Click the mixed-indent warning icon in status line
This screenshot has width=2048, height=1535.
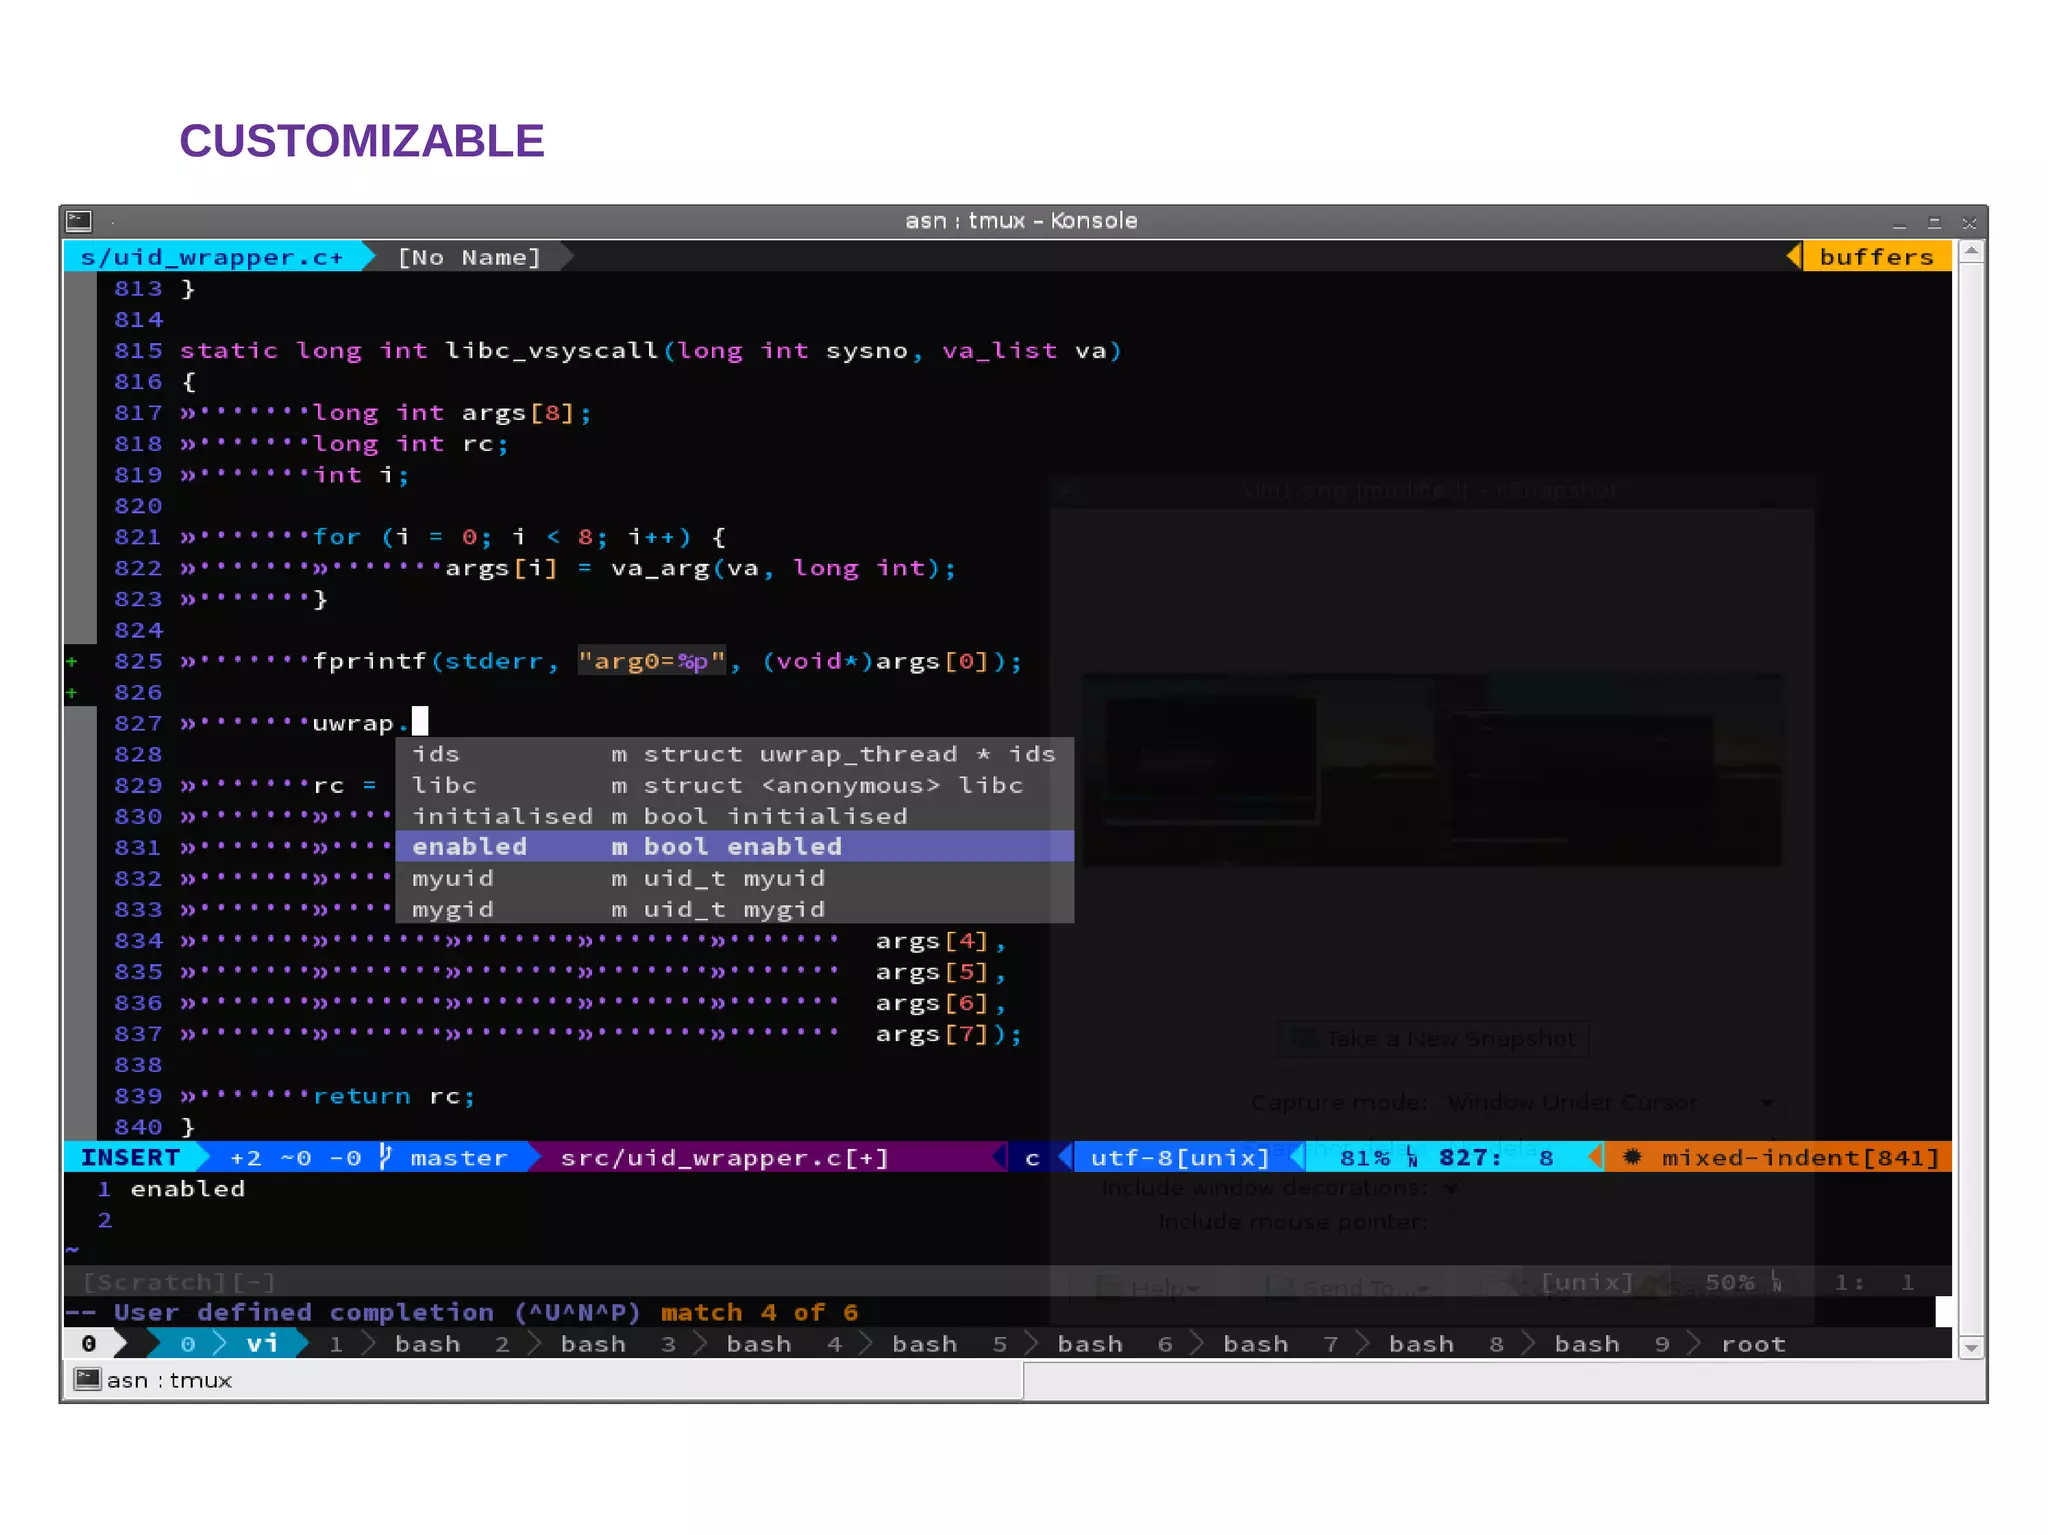click(x=1632, y=1157)
